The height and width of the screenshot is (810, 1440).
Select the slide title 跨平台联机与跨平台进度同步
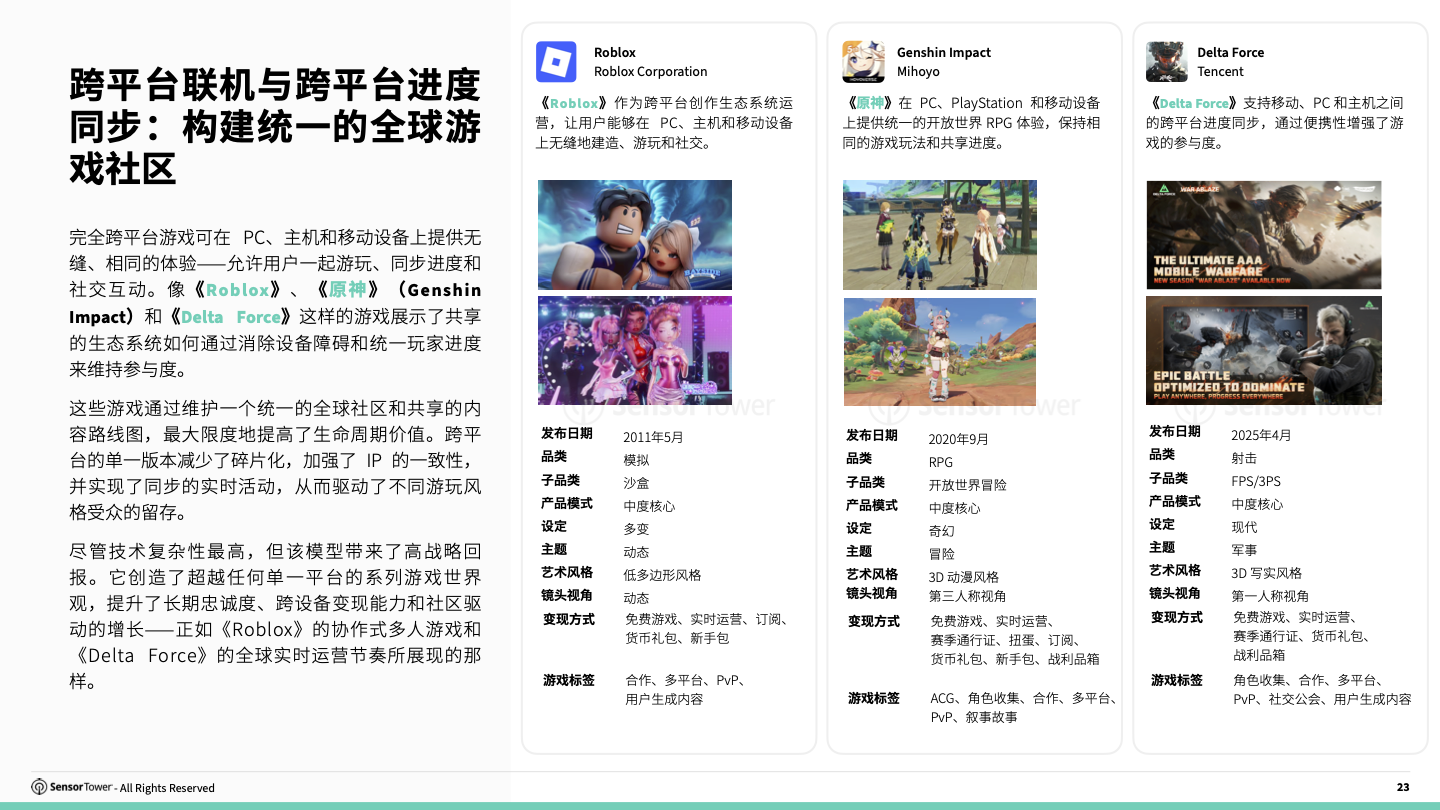(275, 126)
